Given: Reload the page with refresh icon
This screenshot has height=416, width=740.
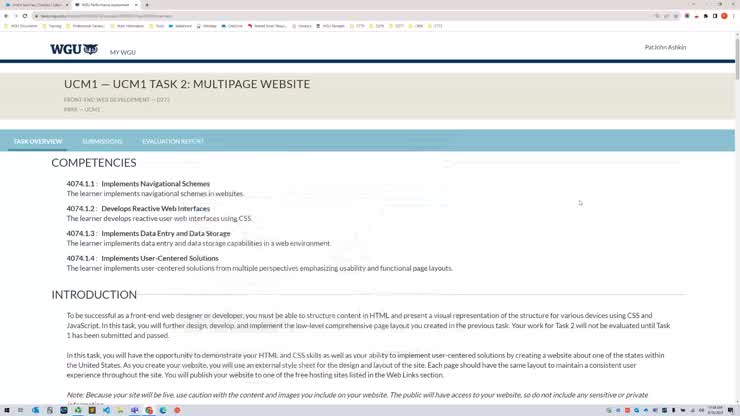Looking at the screenshot, I should [27, 16].
